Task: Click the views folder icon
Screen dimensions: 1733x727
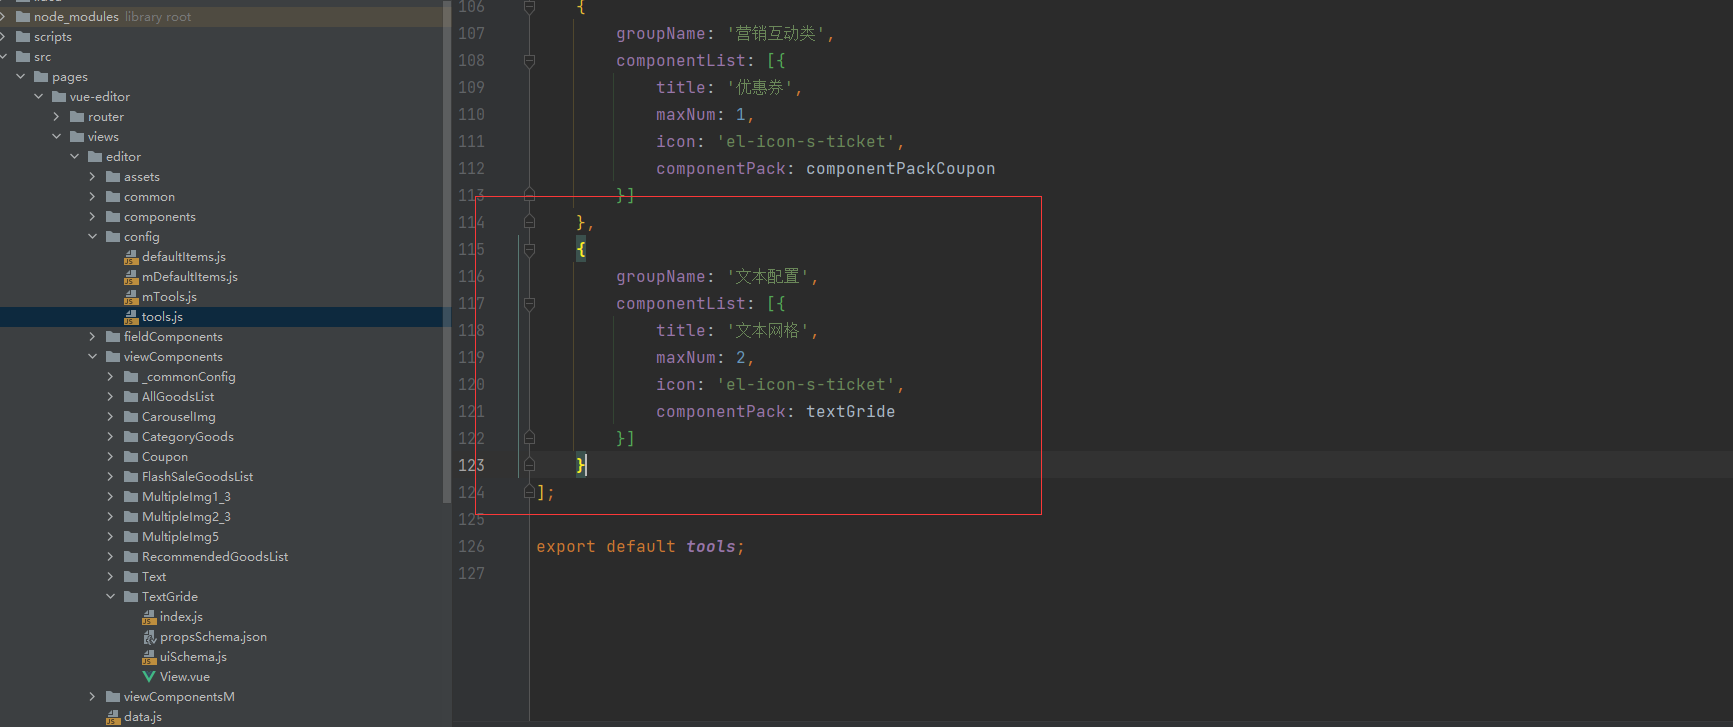Action: click(x=77, y=137)
